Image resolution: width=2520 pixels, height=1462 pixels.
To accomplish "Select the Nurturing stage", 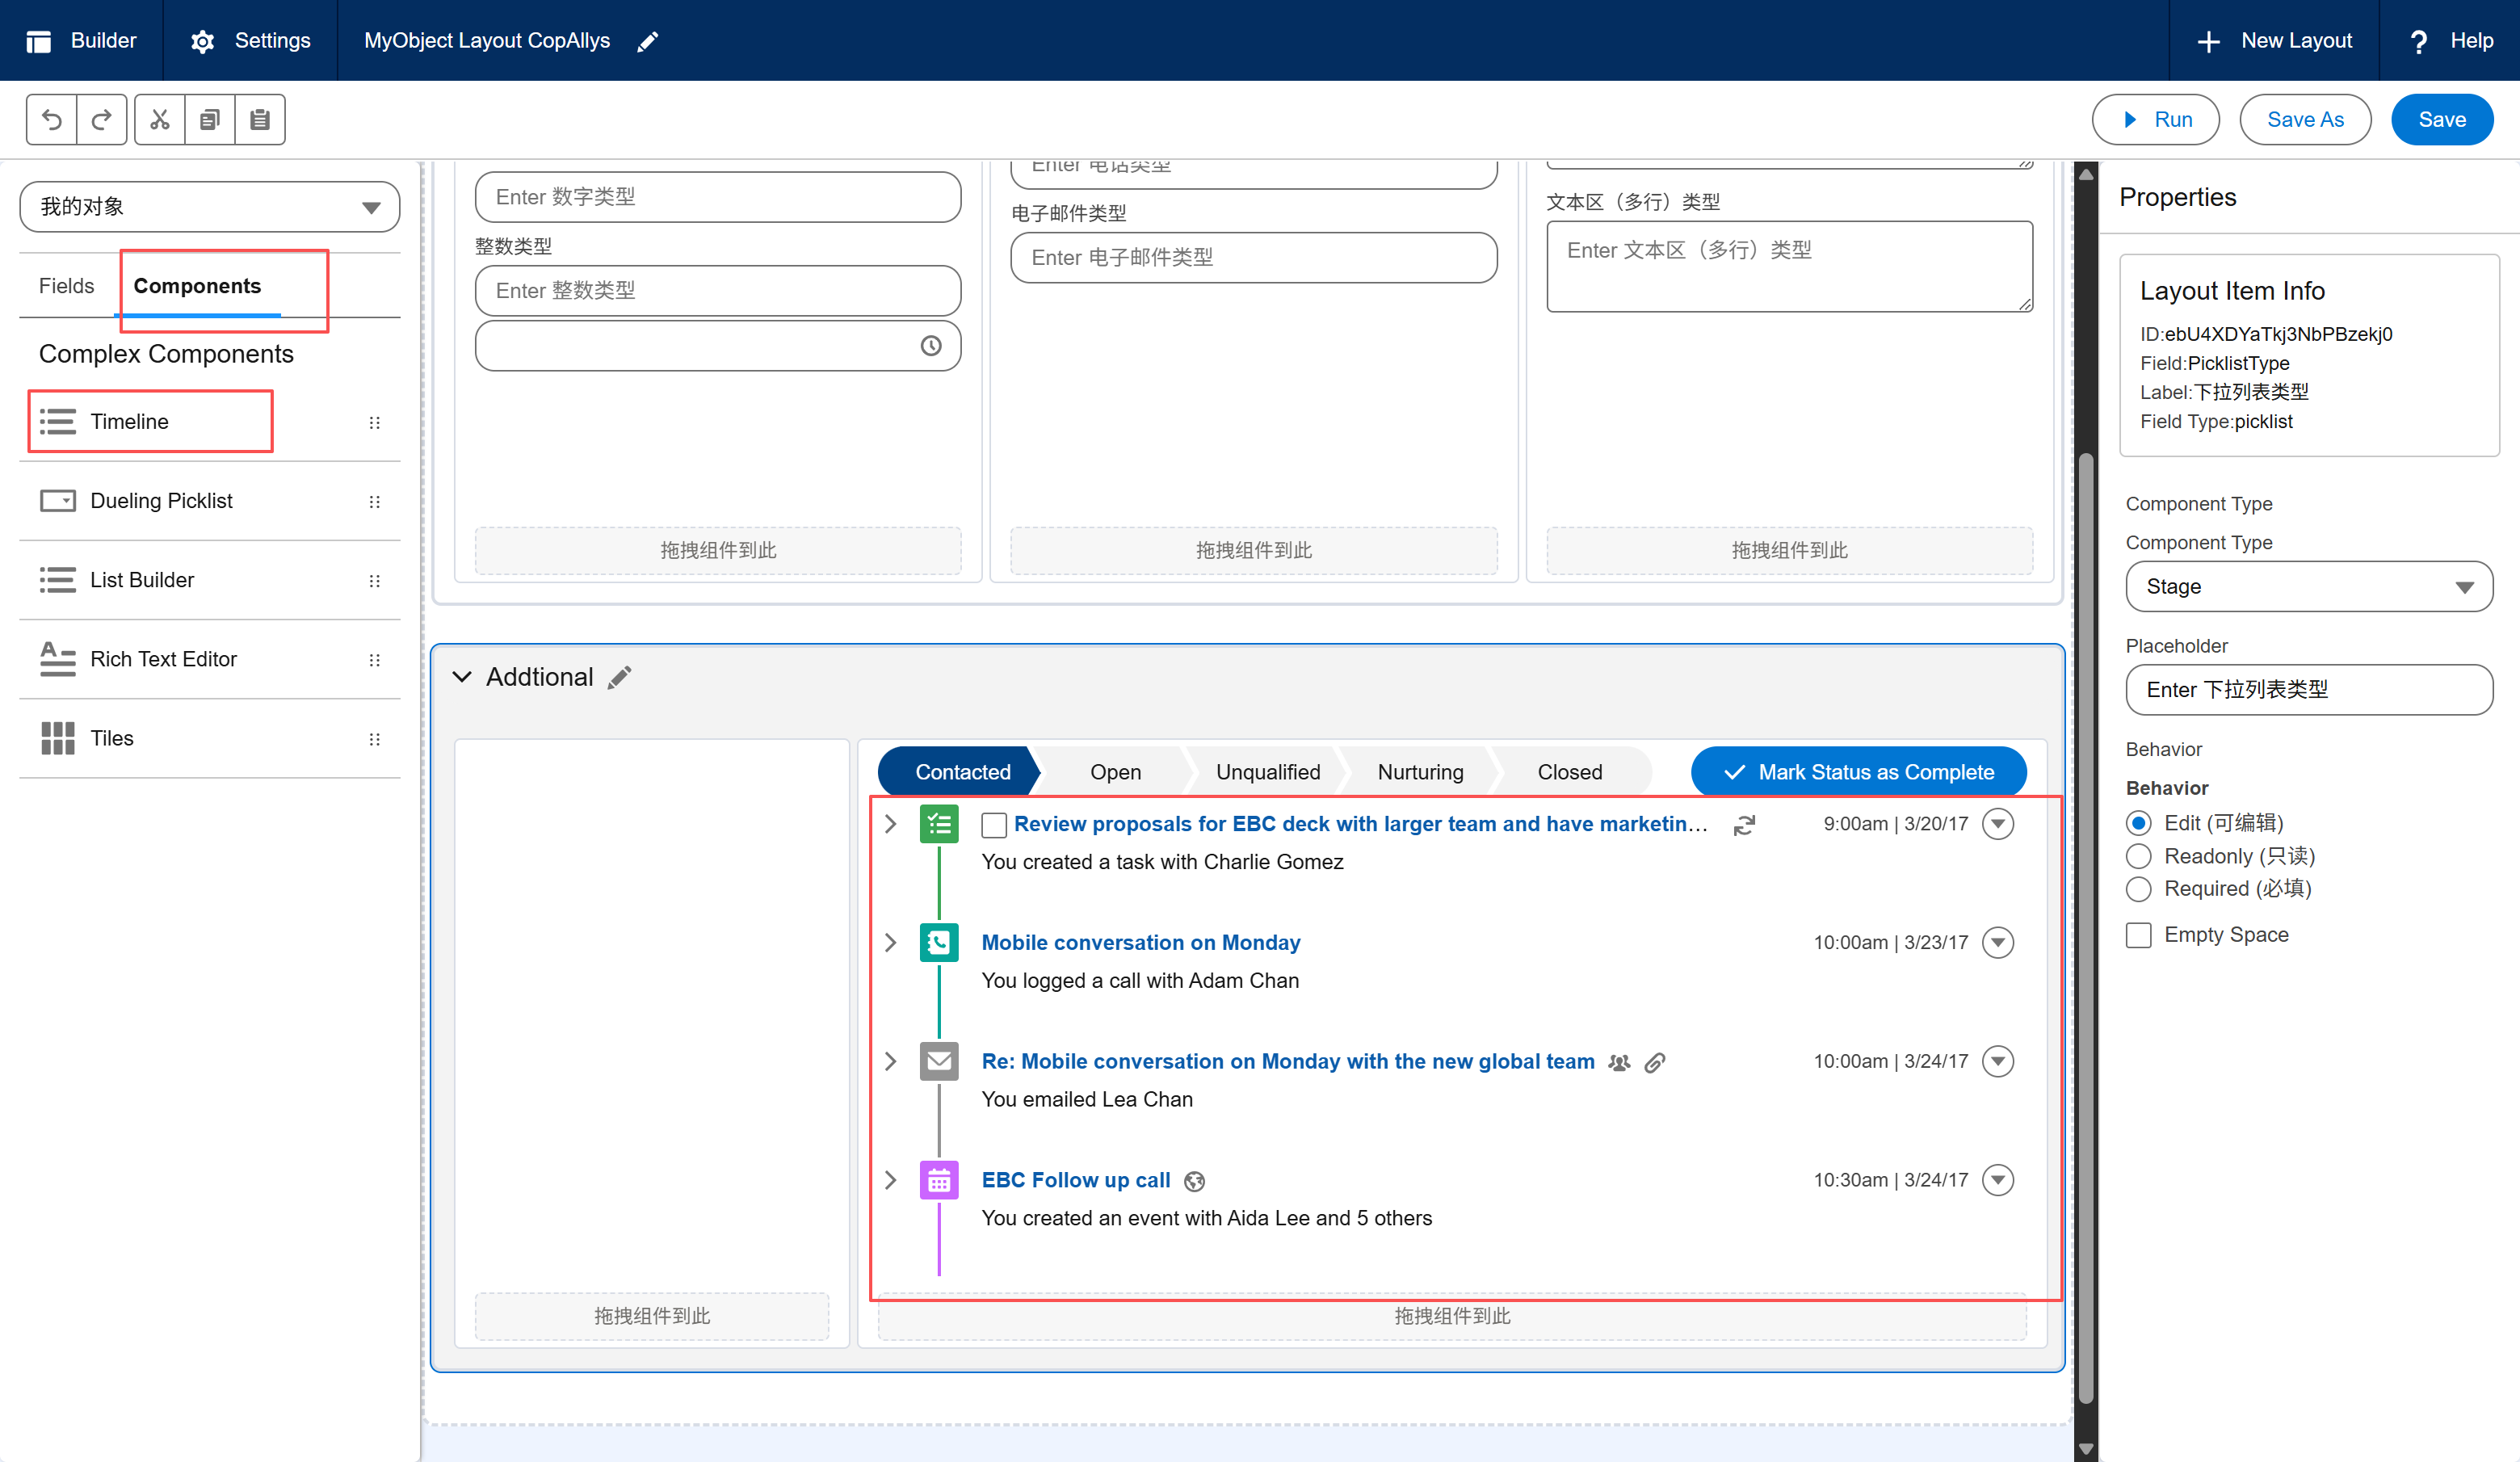I will (x=1420, y=772).
